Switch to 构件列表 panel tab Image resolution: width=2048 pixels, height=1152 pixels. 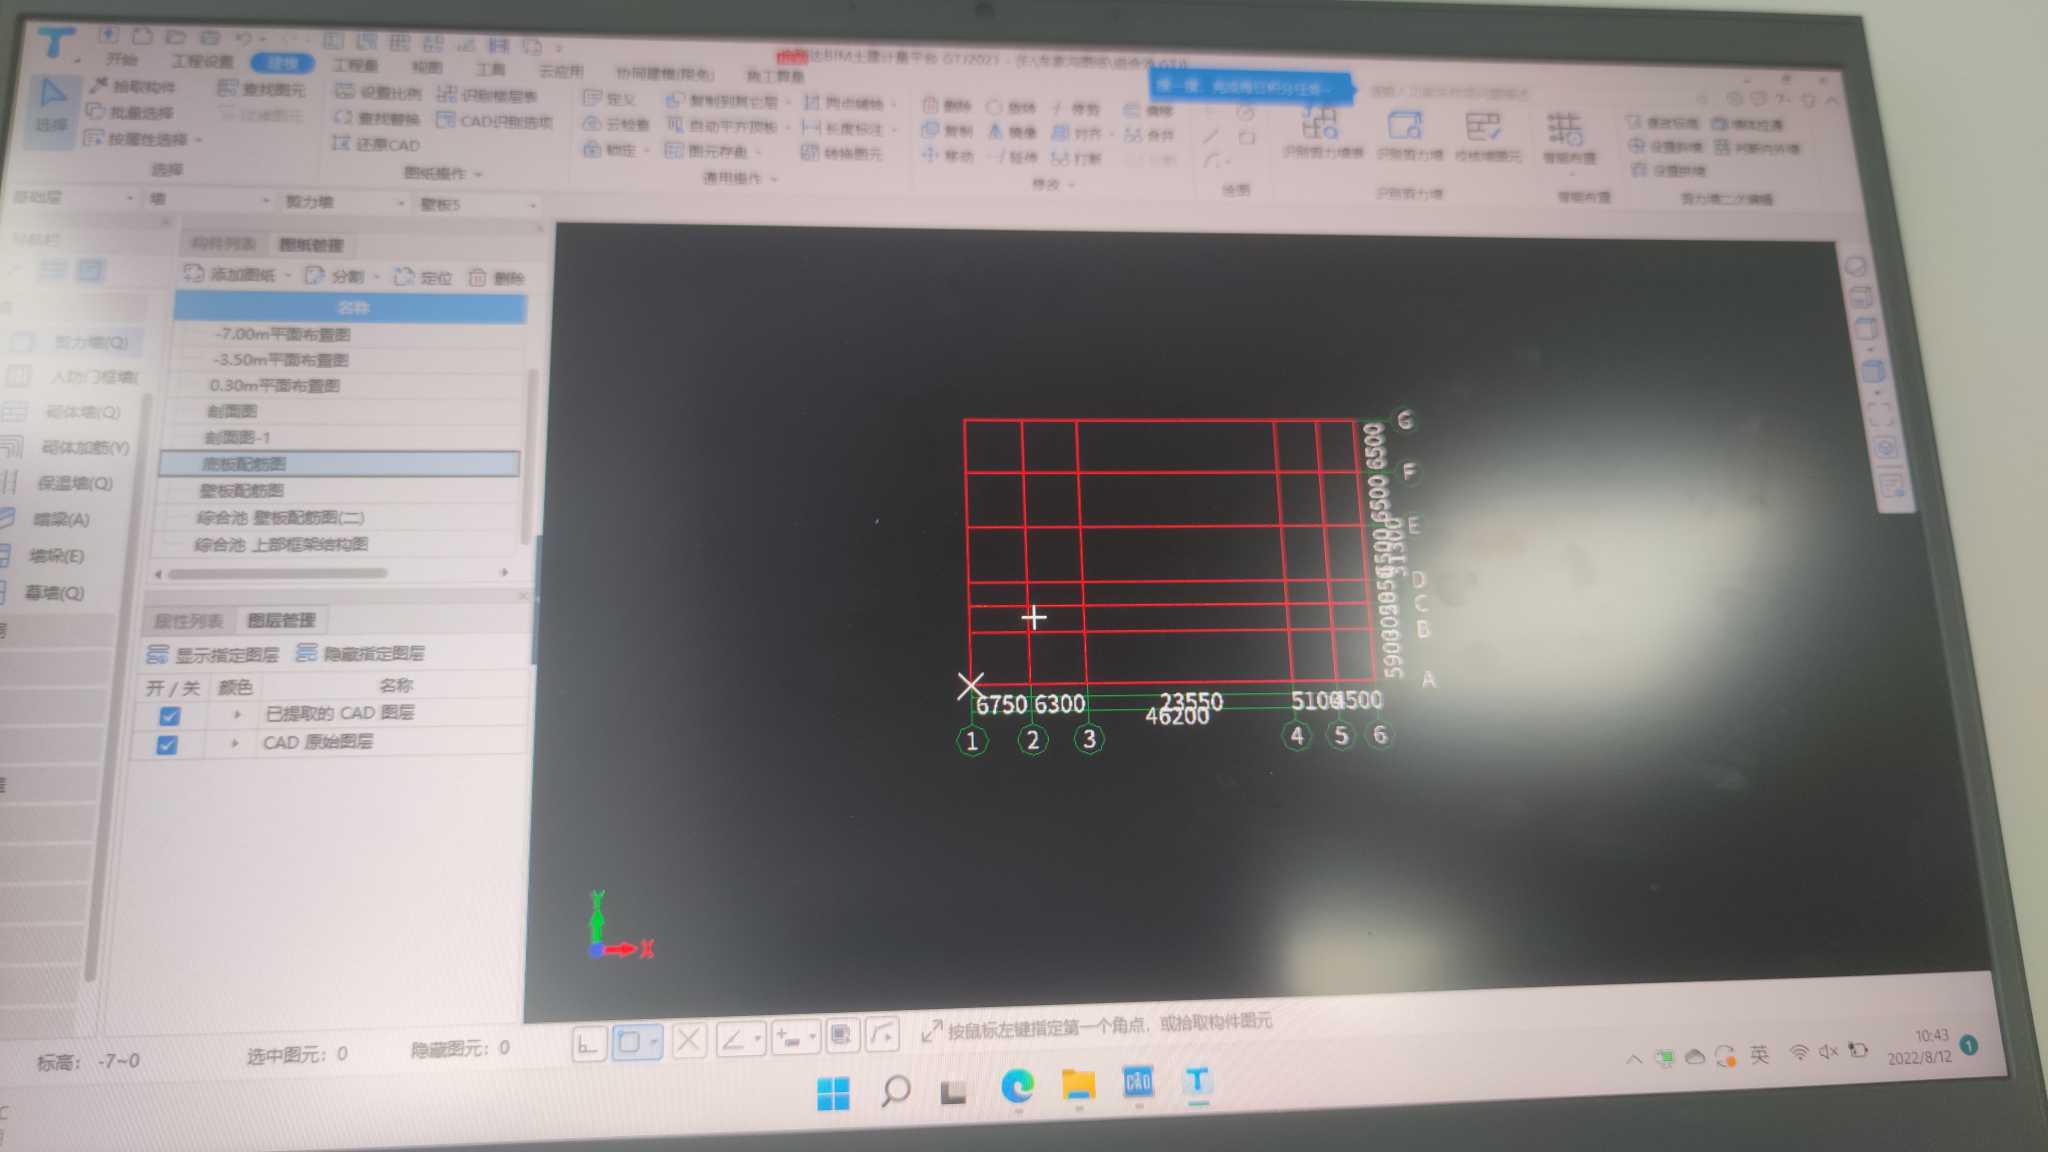[x=224, y=243]
